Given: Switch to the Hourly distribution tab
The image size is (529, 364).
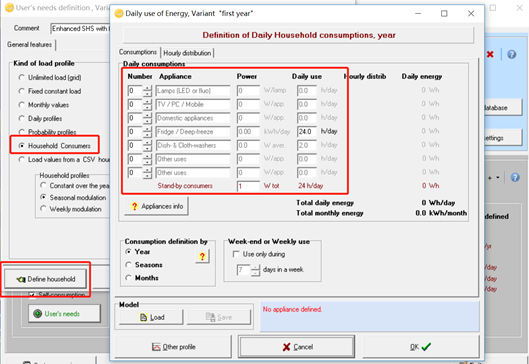Looking at the screenshot, I should 187,53.
